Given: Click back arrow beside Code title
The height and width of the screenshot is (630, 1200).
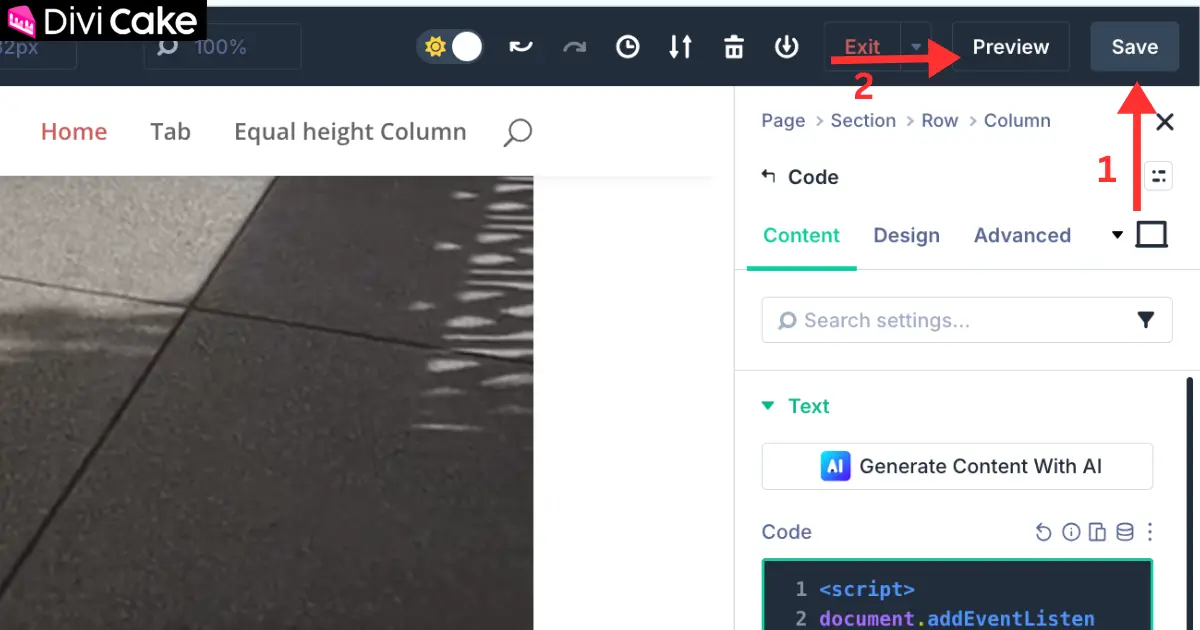Looking at the screenshot, I should pos(768,176).
